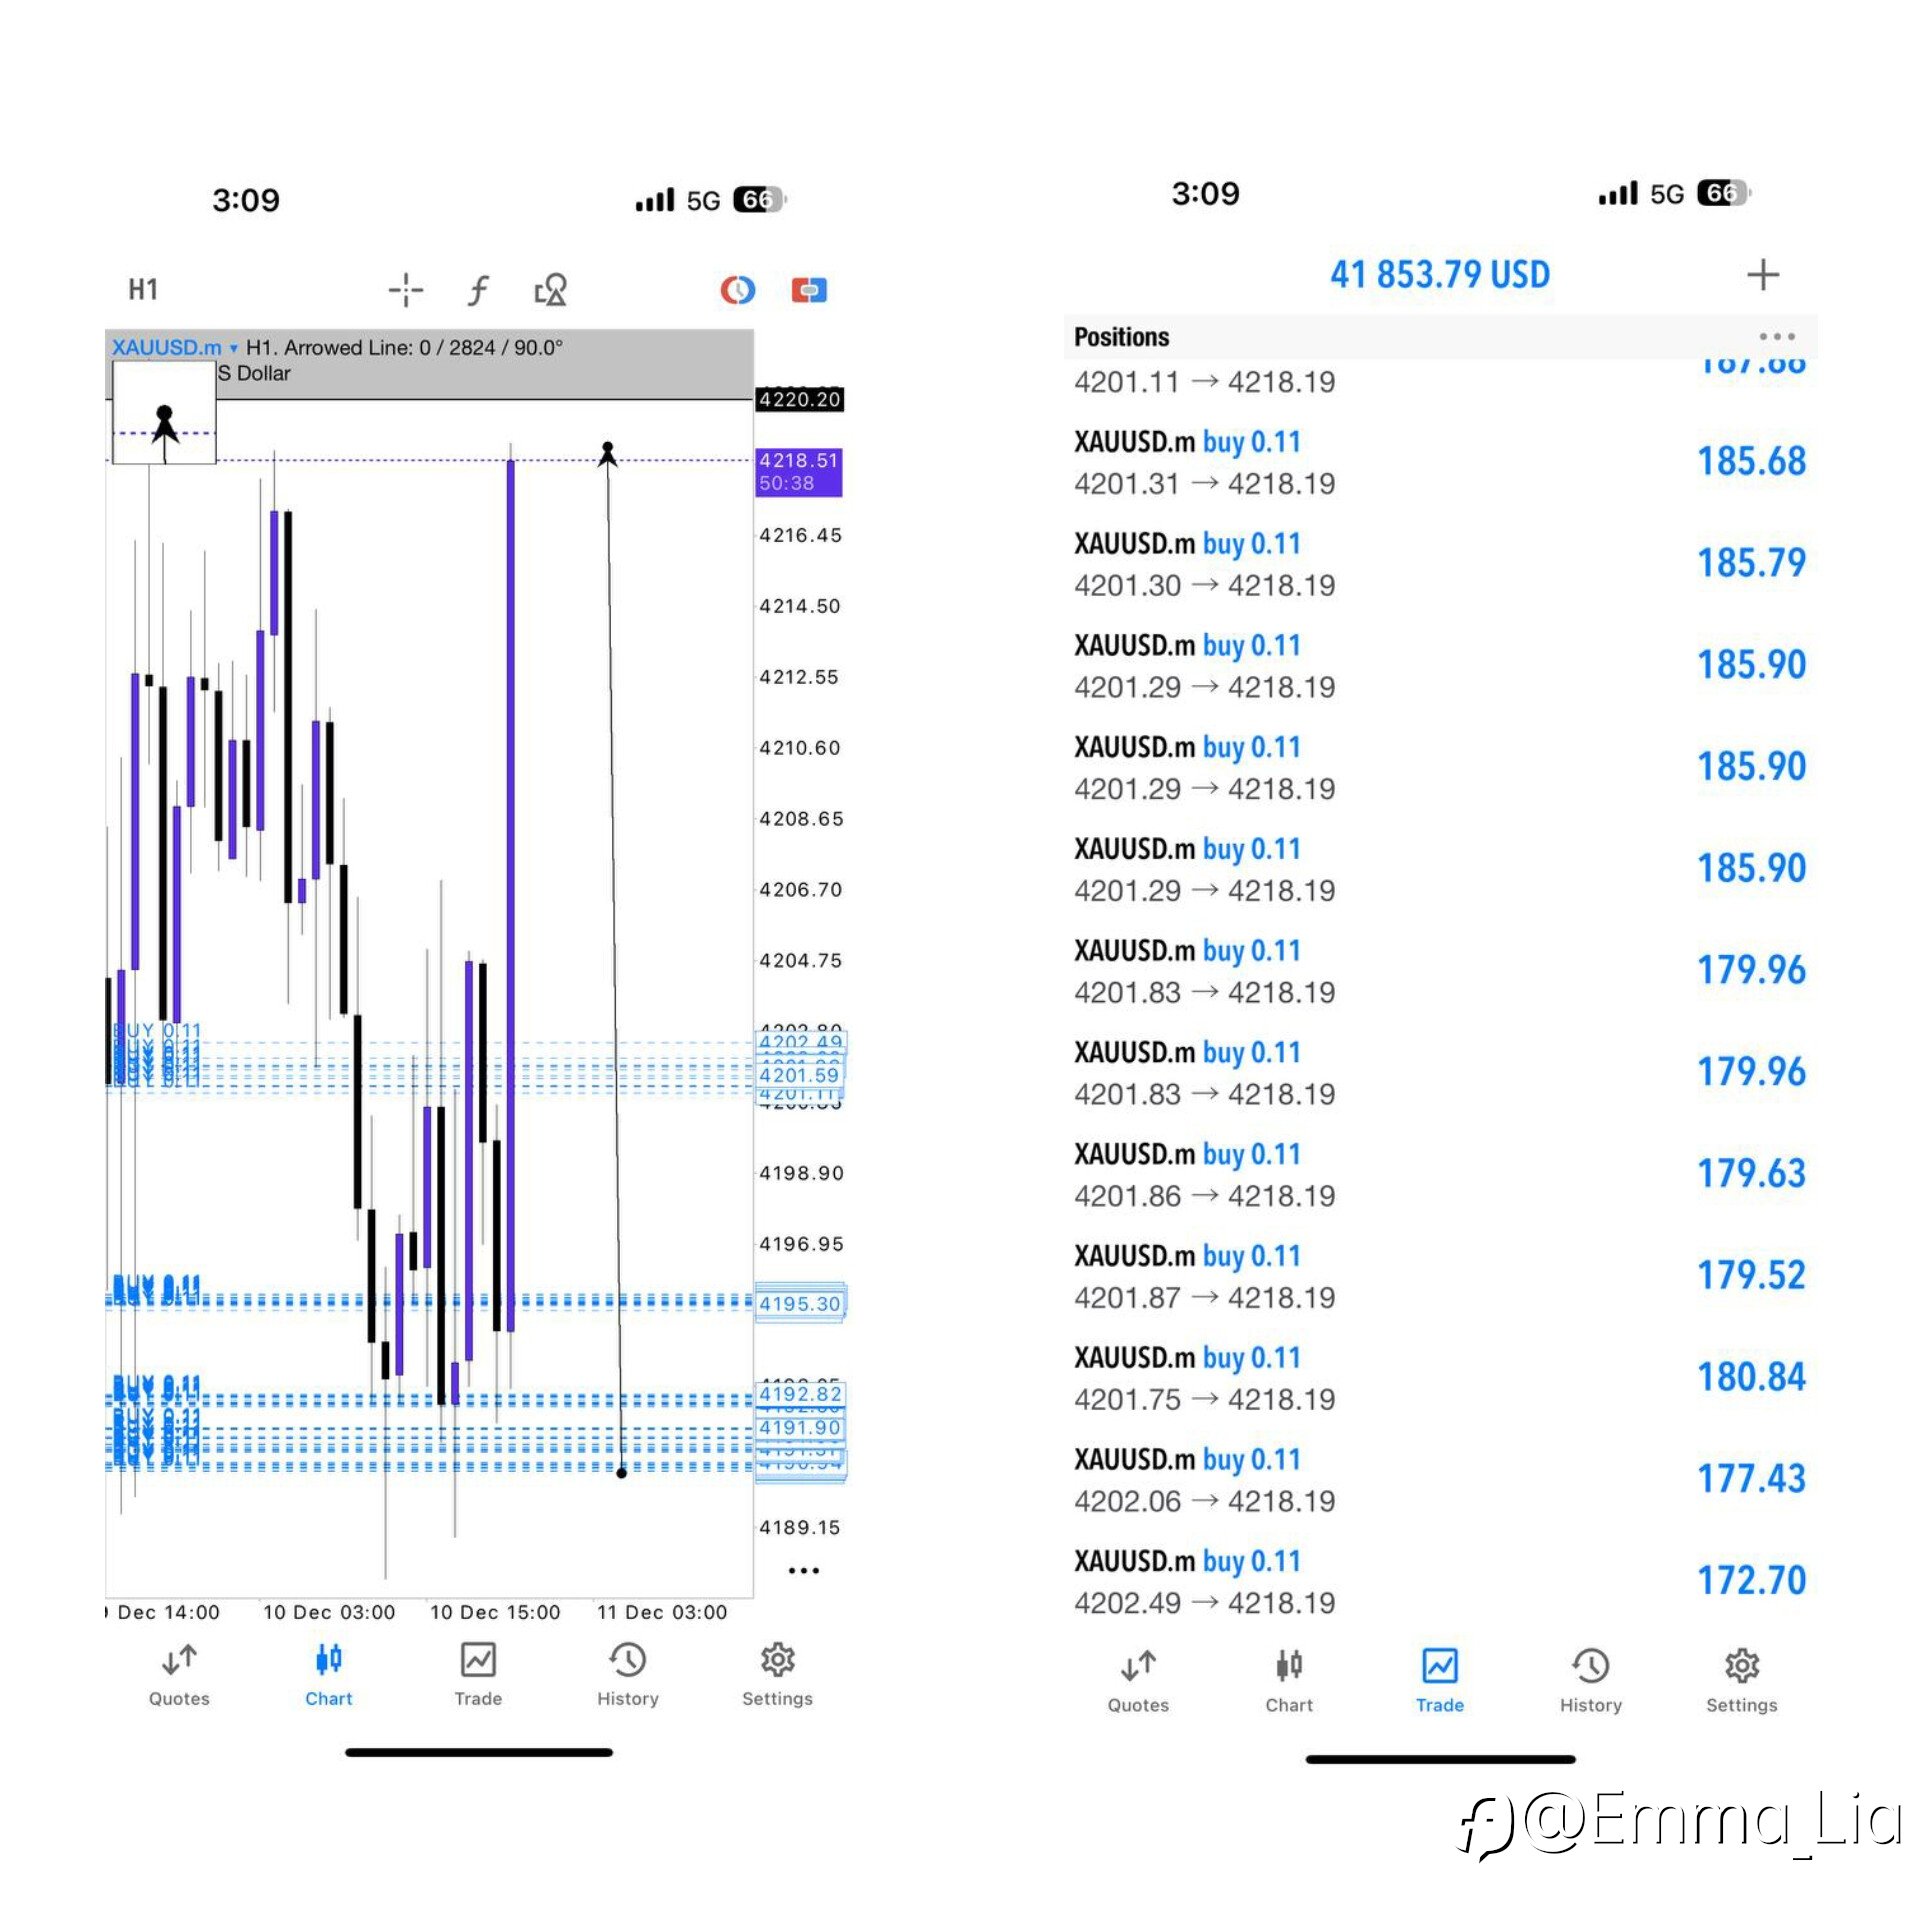Add new order with plus icon
The width and height of the screenshot is (1920, 1920).
point(1762,275)
